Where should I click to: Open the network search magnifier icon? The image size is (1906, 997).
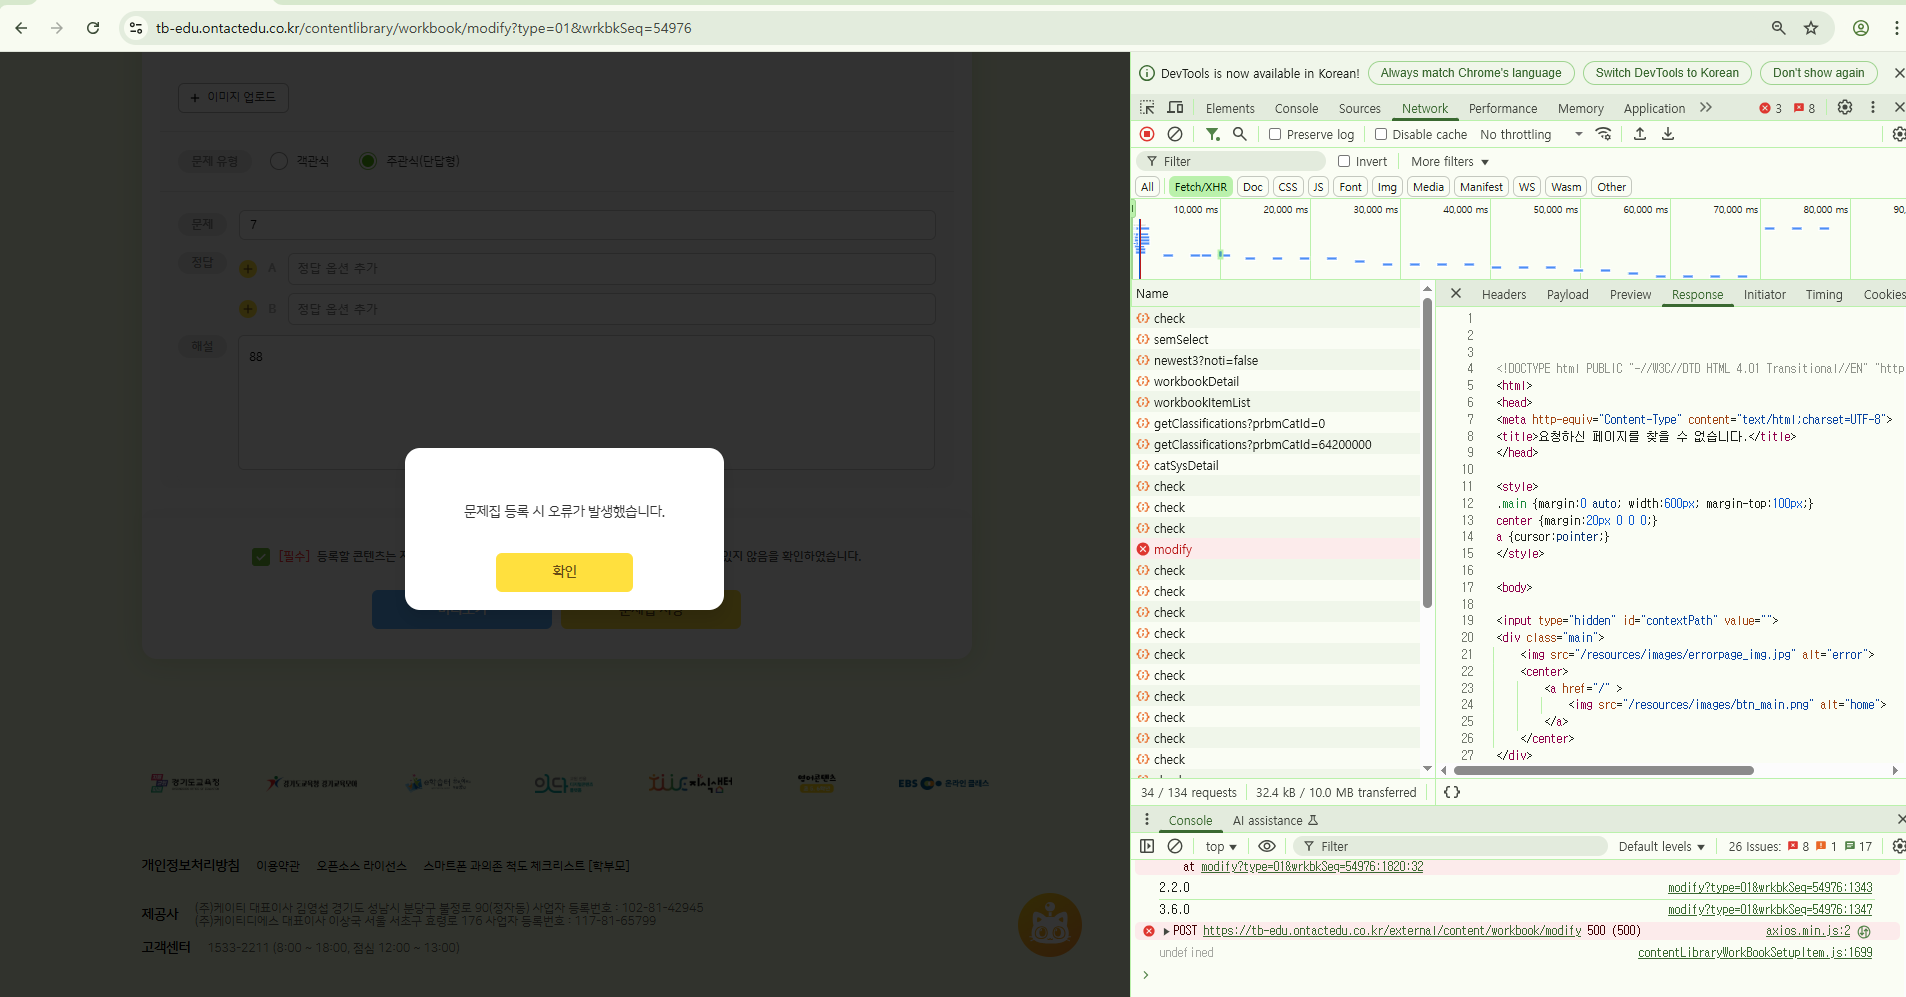pyautogui.click(x=1240, y=134)
